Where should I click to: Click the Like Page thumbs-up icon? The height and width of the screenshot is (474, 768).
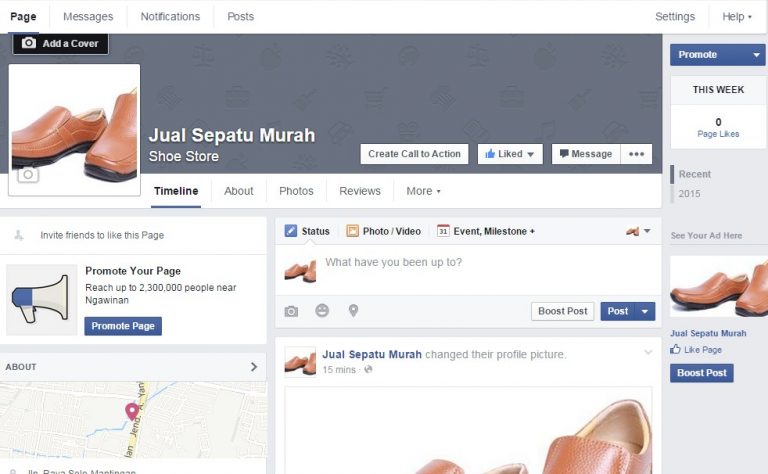click(x=675, y=349)
